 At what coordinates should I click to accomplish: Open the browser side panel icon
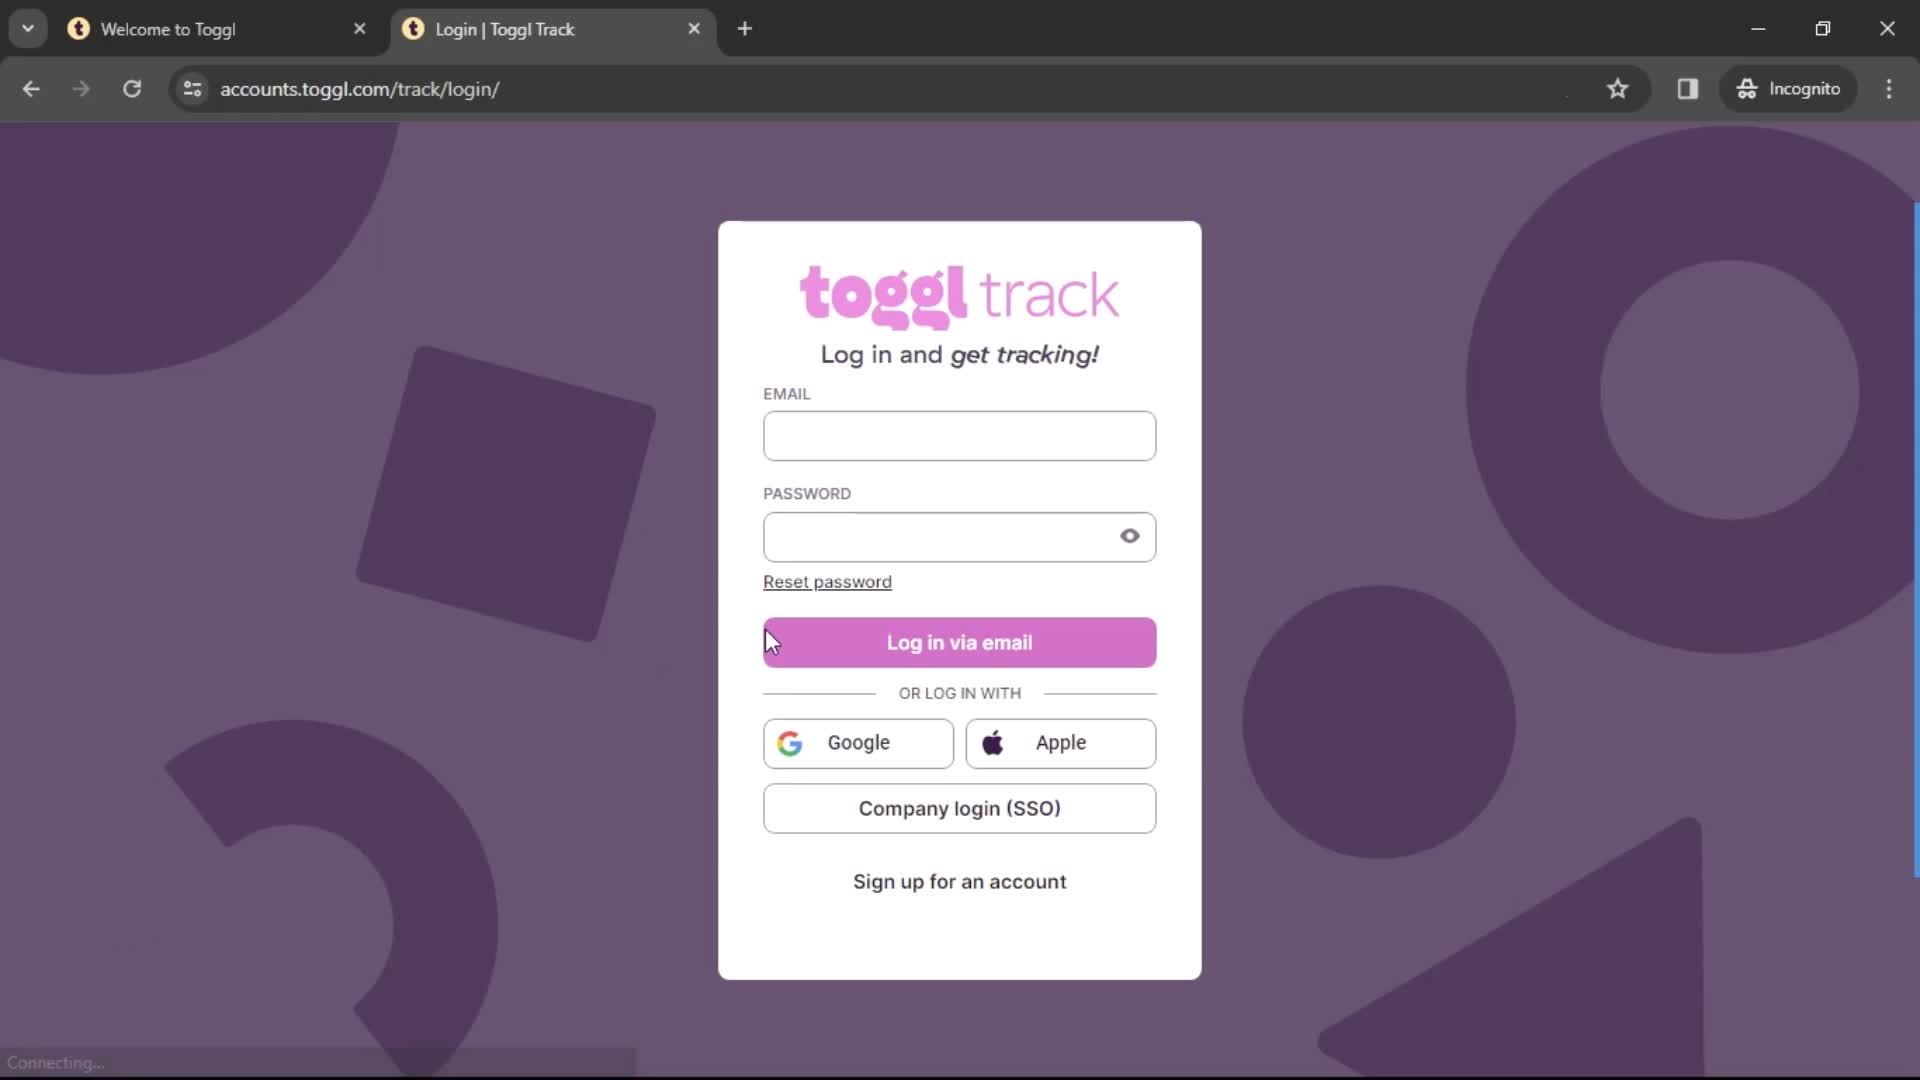tap(1687, 89)
